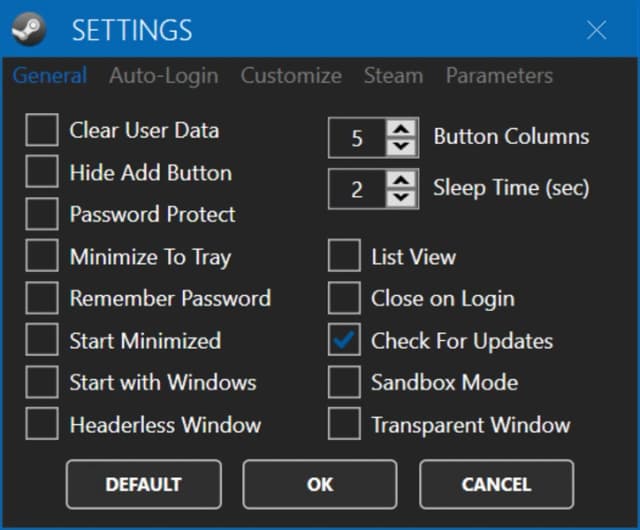Toggle the Minimize To Tray checkbox
Image resolution: width=640 pixels, height=530 pixels.
point(42,256)
